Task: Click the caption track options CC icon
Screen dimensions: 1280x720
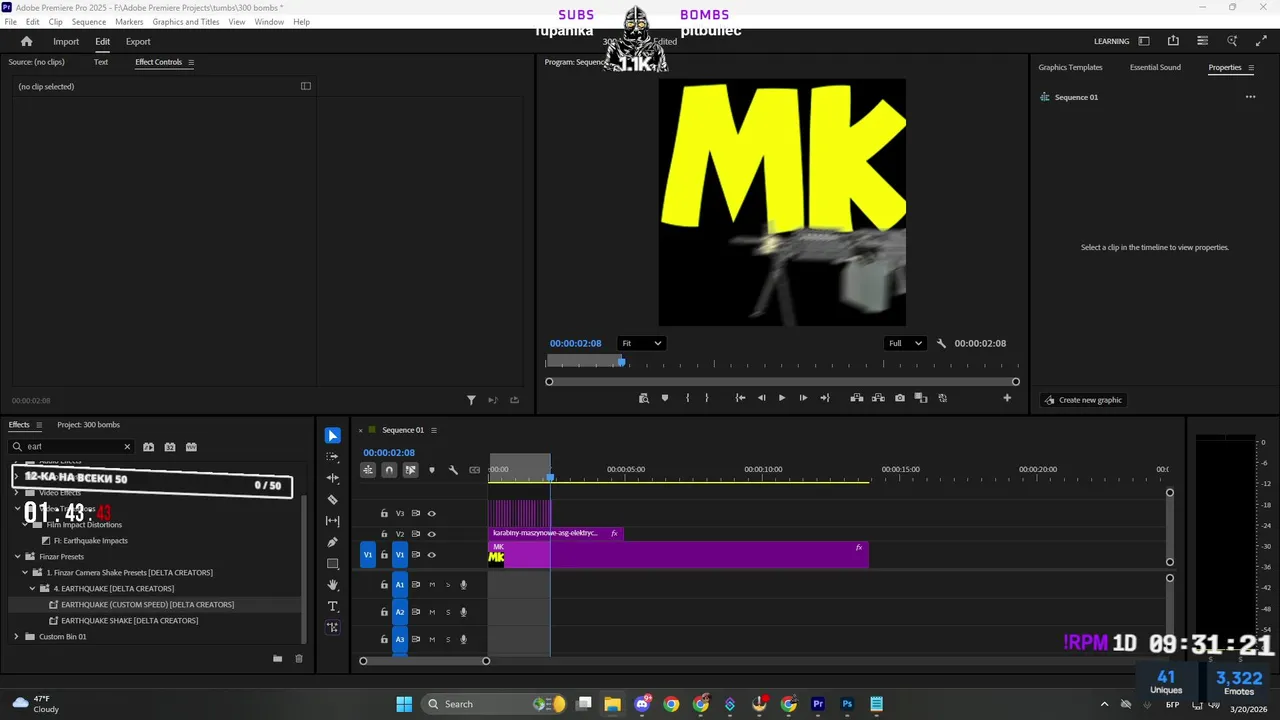Action: pos(474,470)
